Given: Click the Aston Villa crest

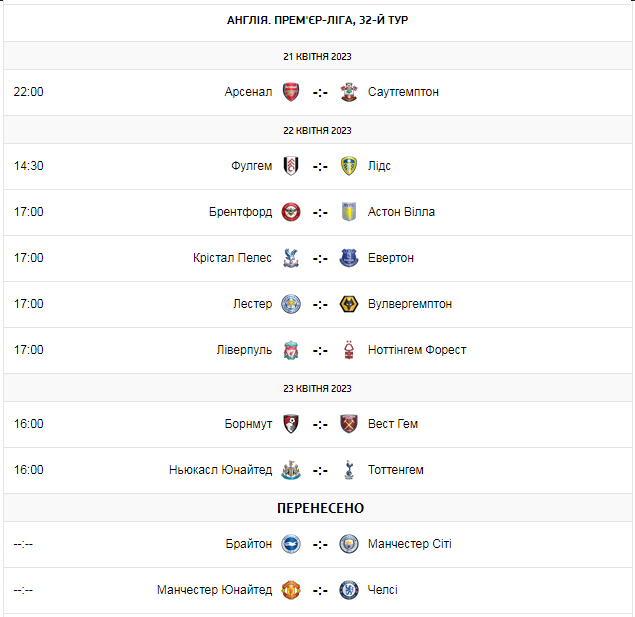Looking at the screenshot, I should pos(349,212).
